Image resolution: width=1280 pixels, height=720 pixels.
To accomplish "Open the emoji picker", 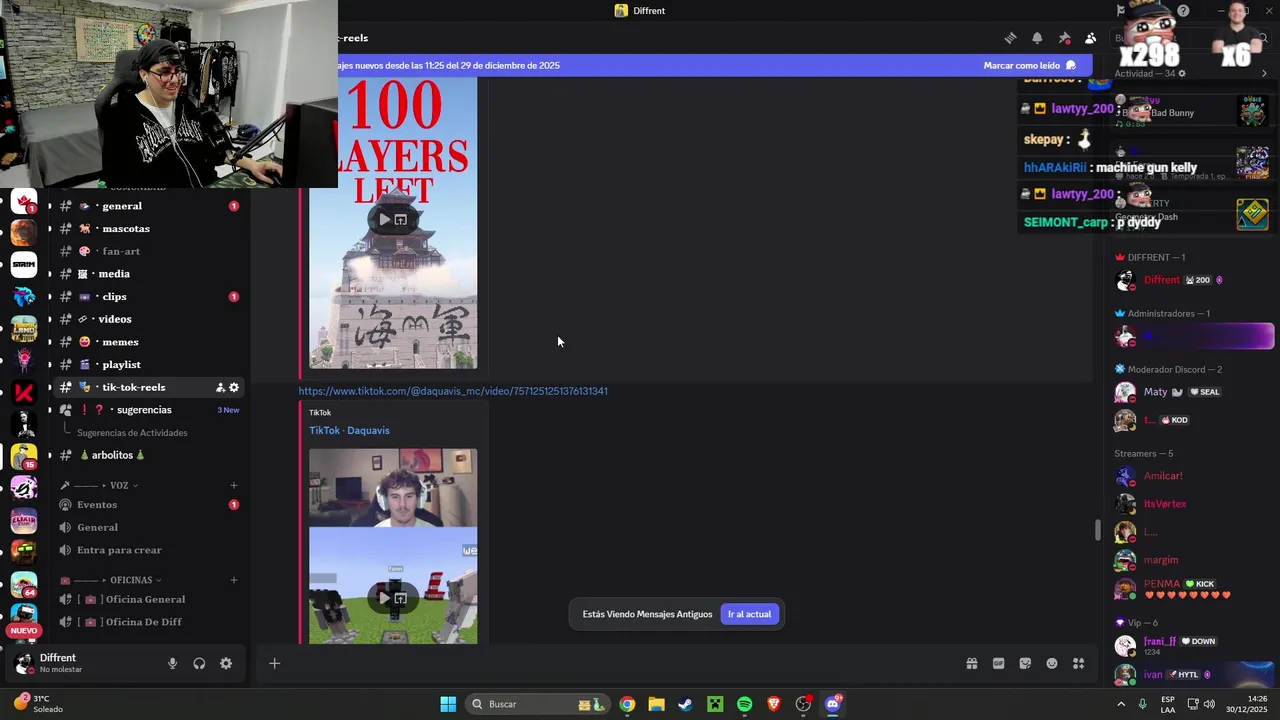I will (x=1052, y=663).
